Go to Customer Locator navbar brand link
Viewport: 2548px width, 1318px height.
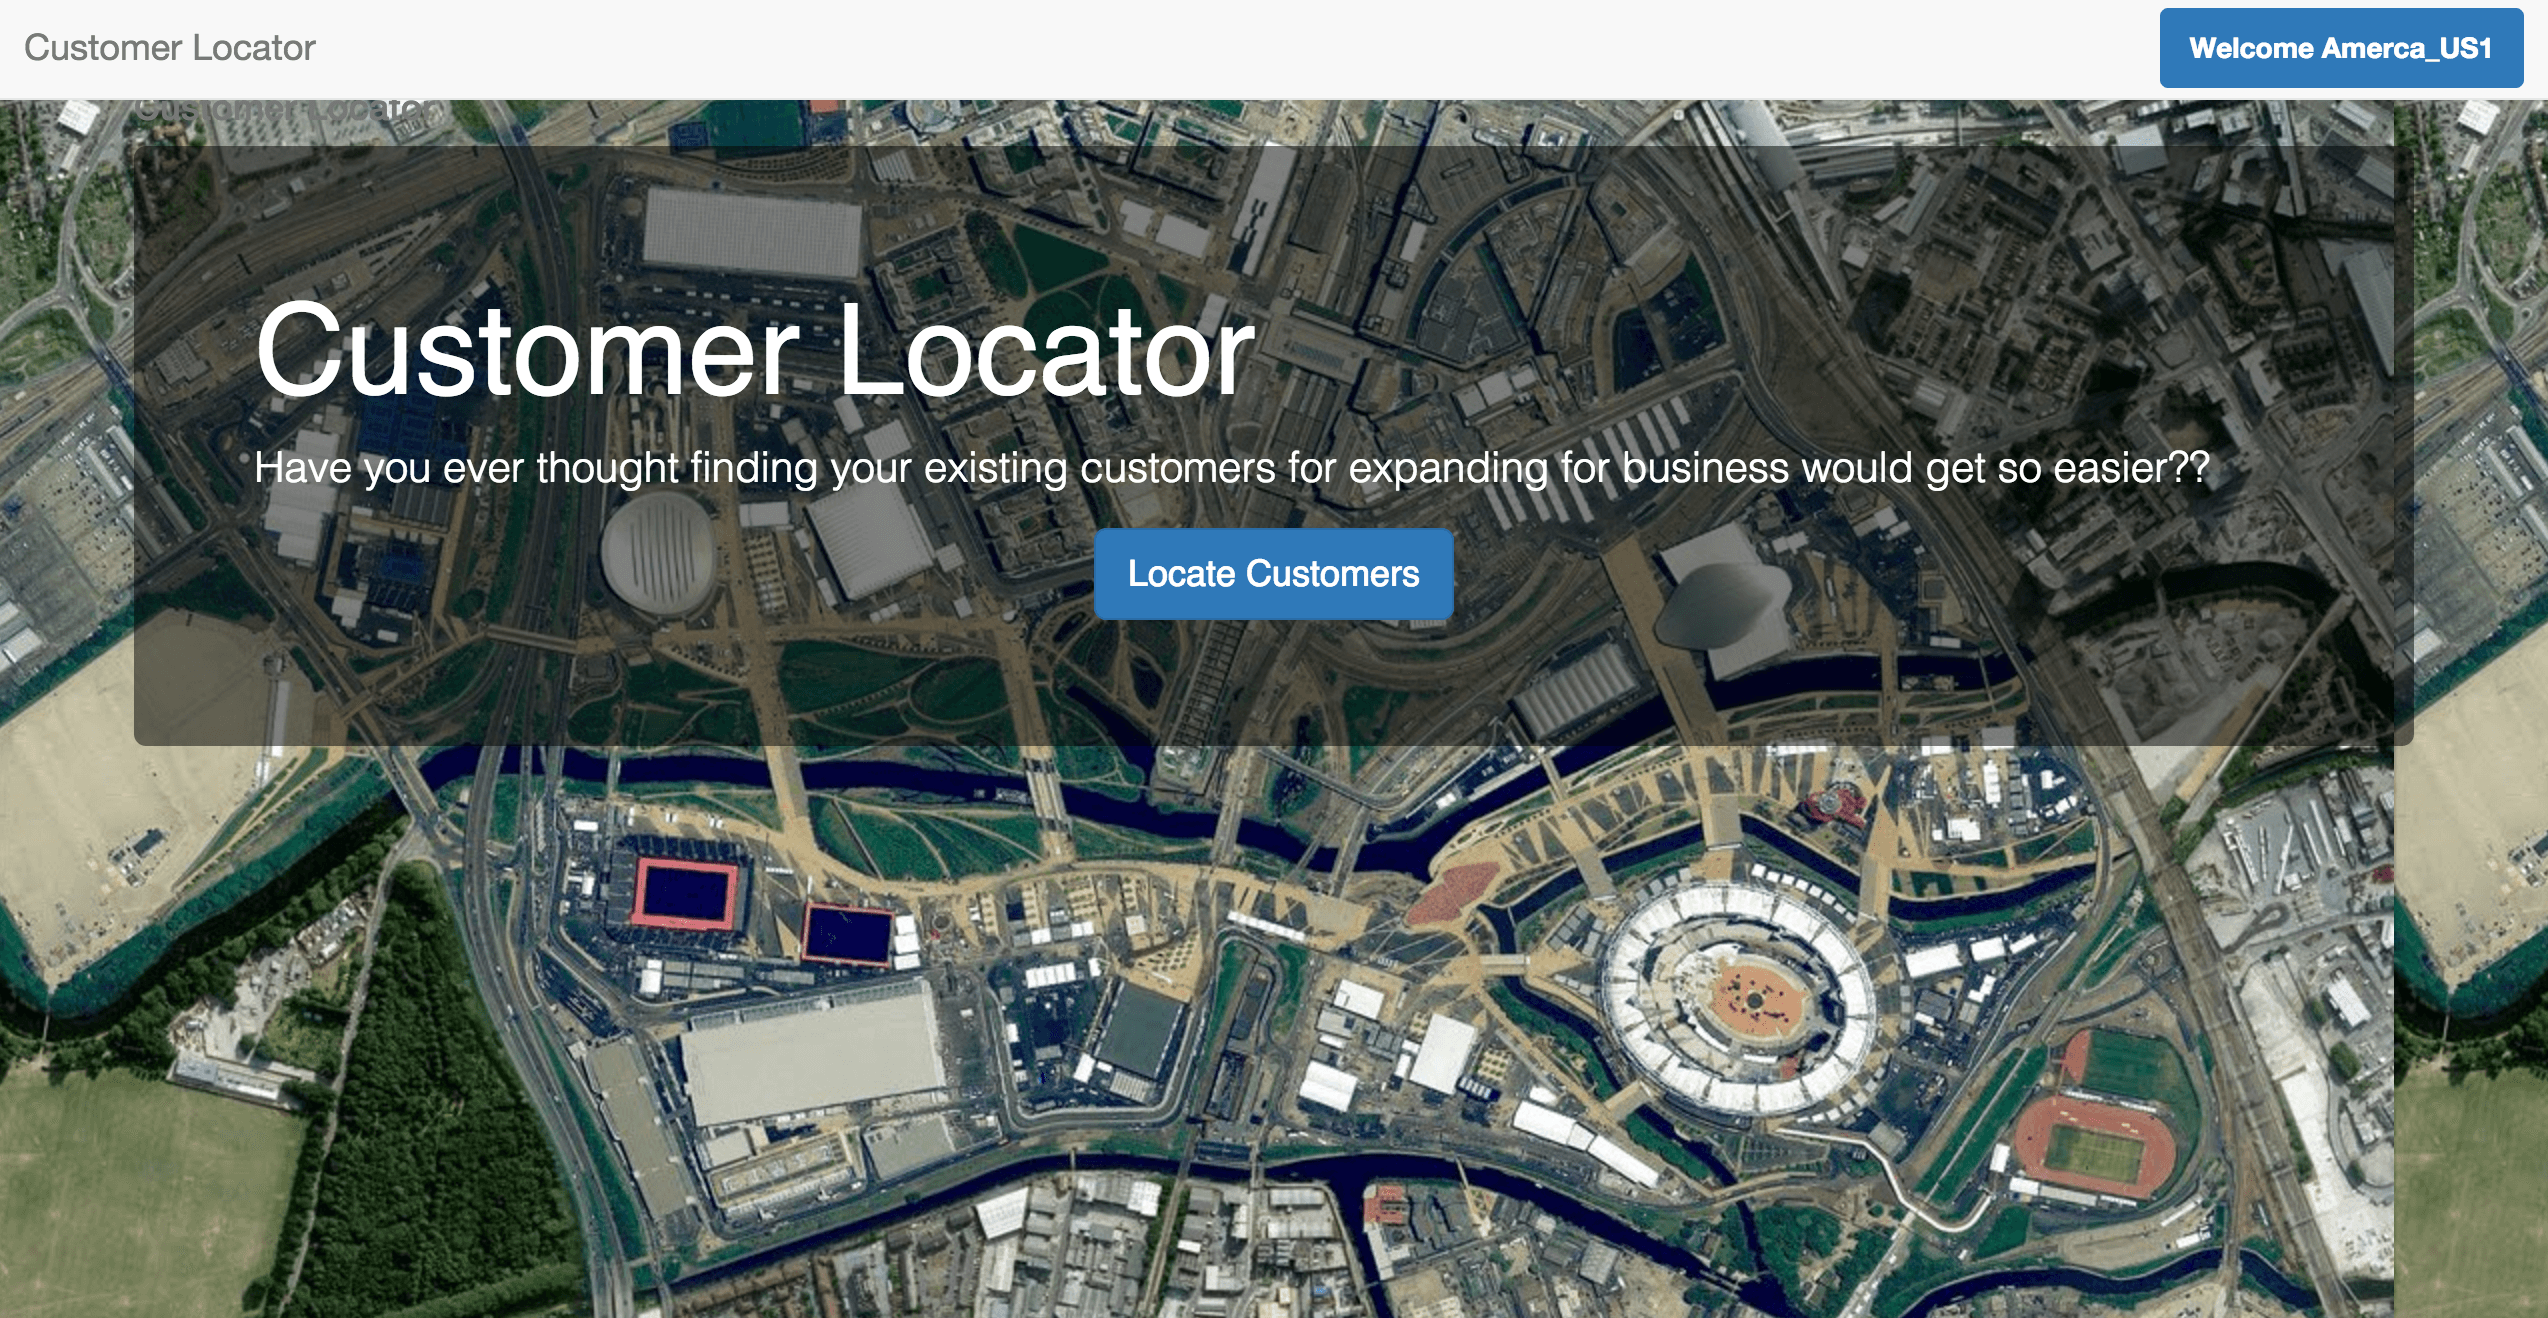[x=170, y=48]
